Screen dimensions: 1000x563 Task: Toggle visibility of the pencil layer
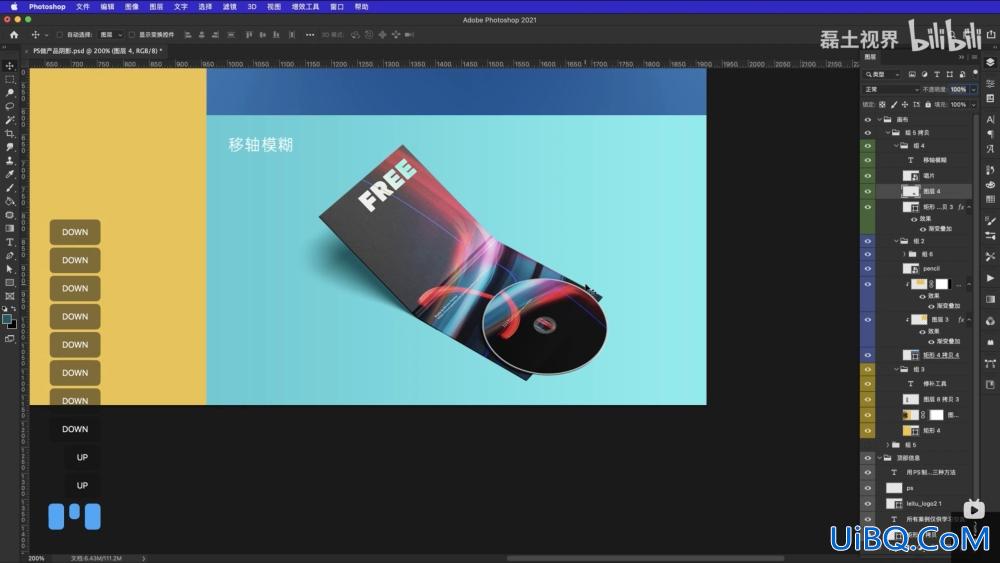(x=867, y=268)
